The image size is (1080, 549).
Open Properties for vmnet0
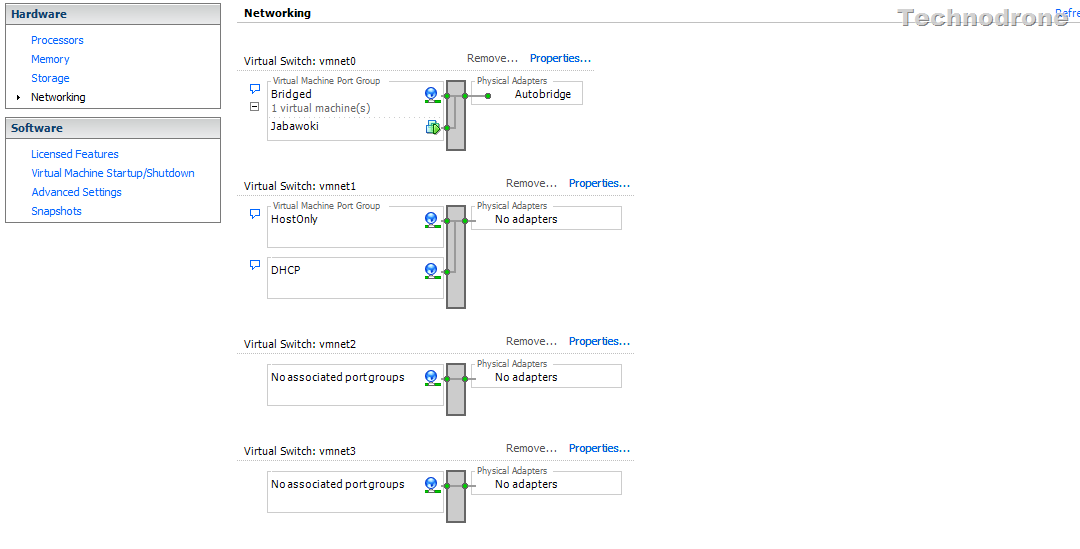(x=560, y=59)
